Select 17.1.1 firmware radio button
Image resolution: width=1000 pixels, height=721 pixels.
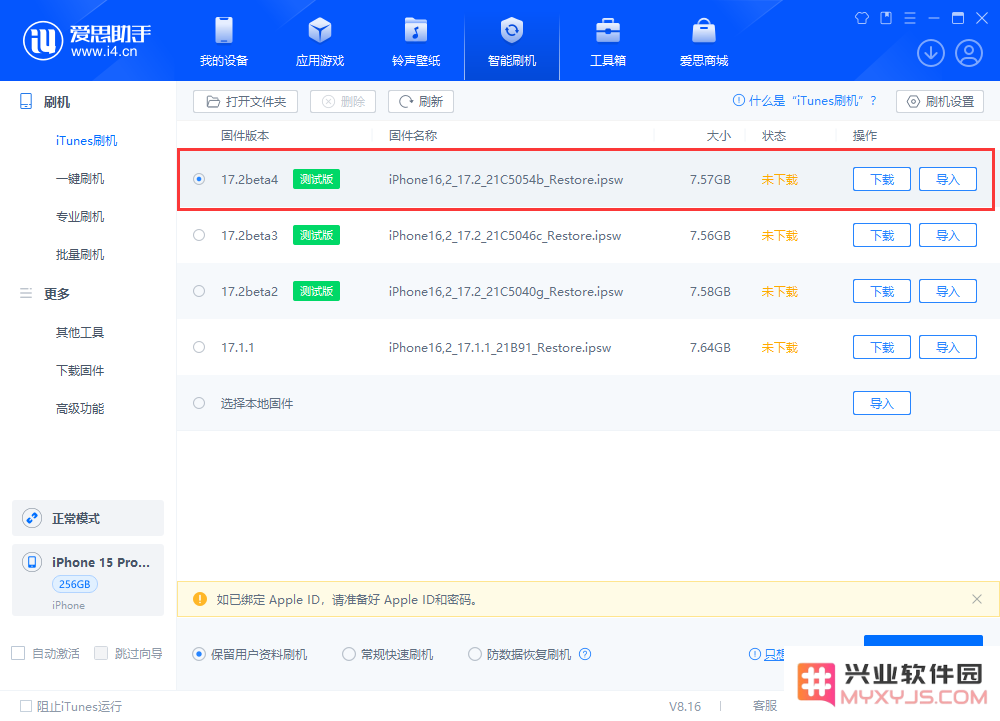(x=199, y=347)
